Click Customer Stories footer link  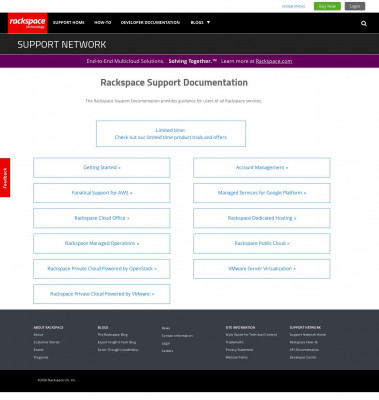point(47,342)
